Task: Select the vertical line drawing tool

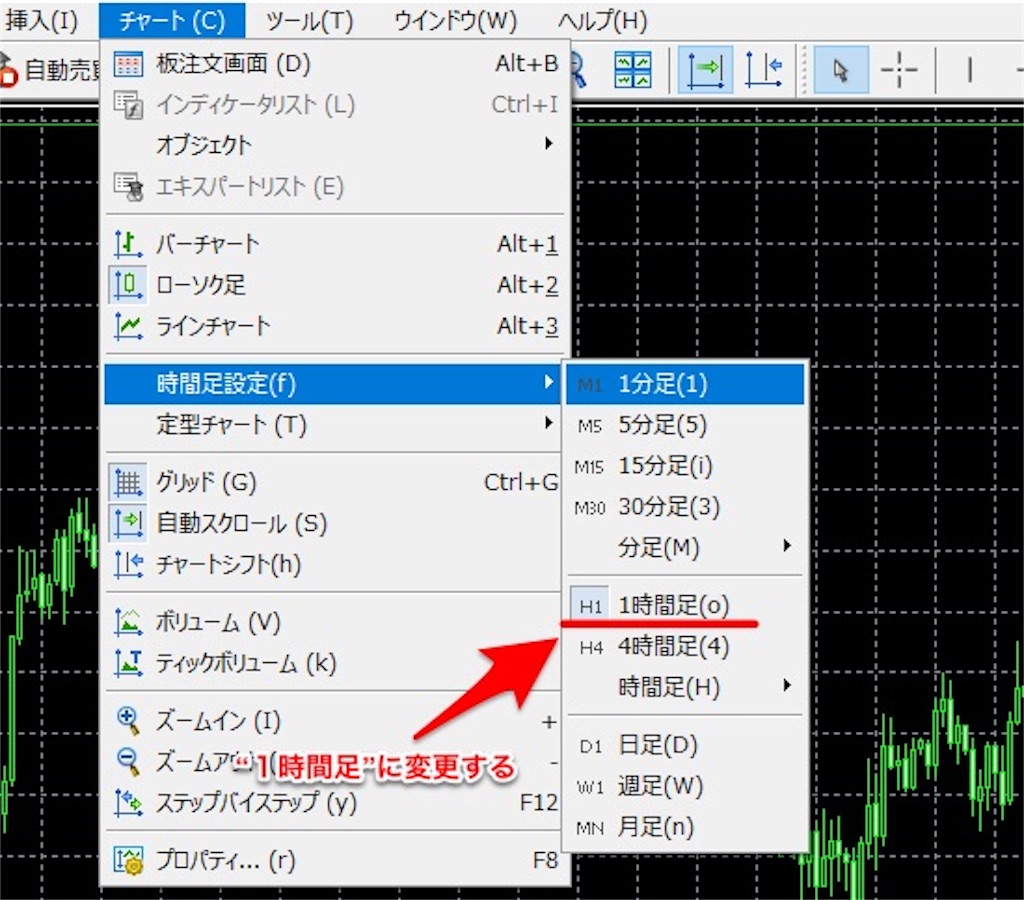Action: (970, 70)
